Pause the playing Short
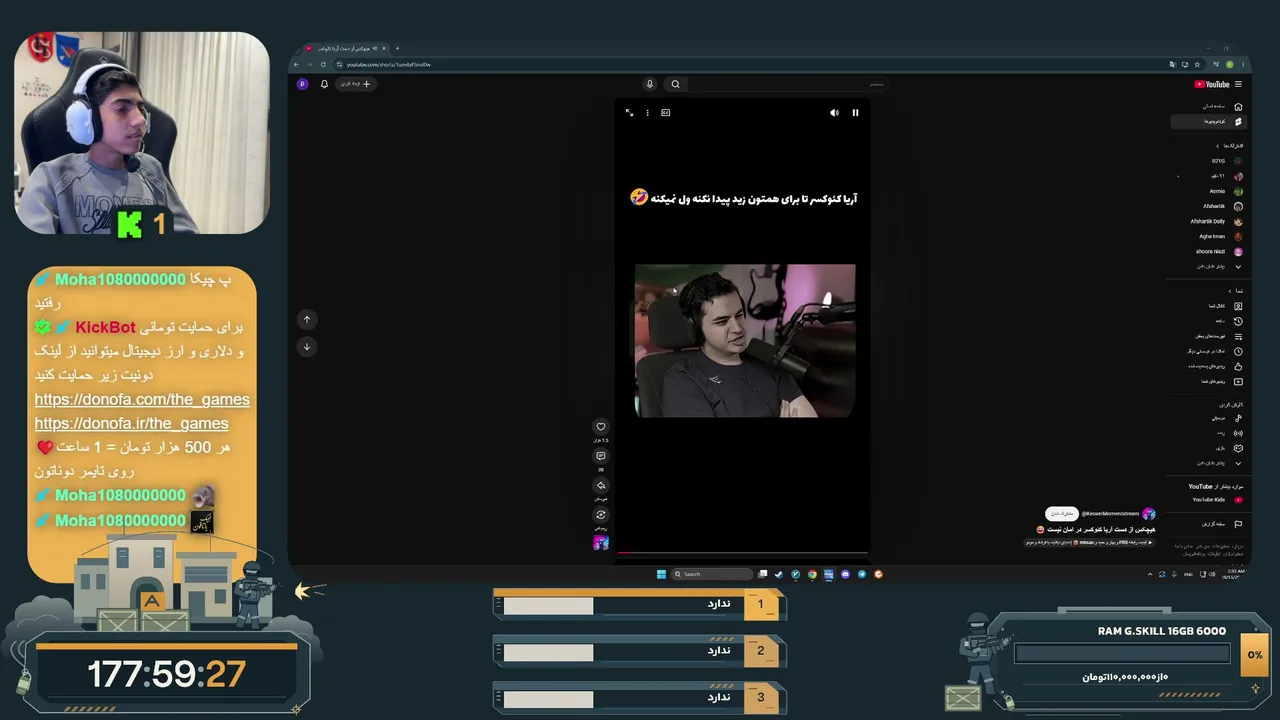The width and height of the screenshot is (1280, 720). coord(855,113)
